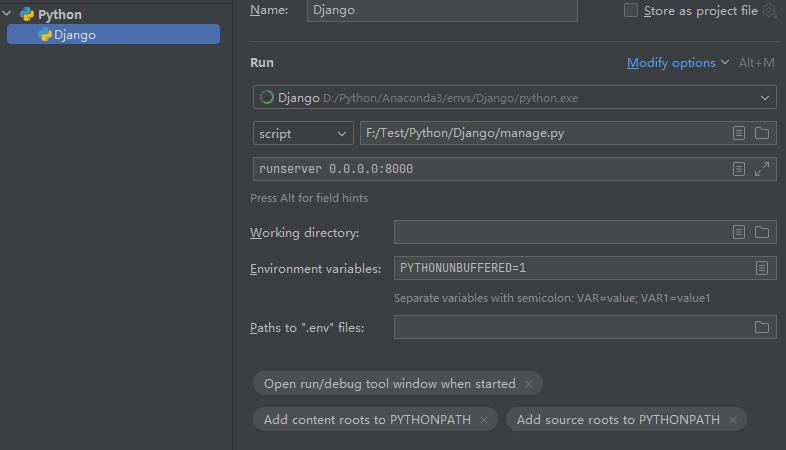
Task: Click the Environment variables text field
Action: (574, 268)
